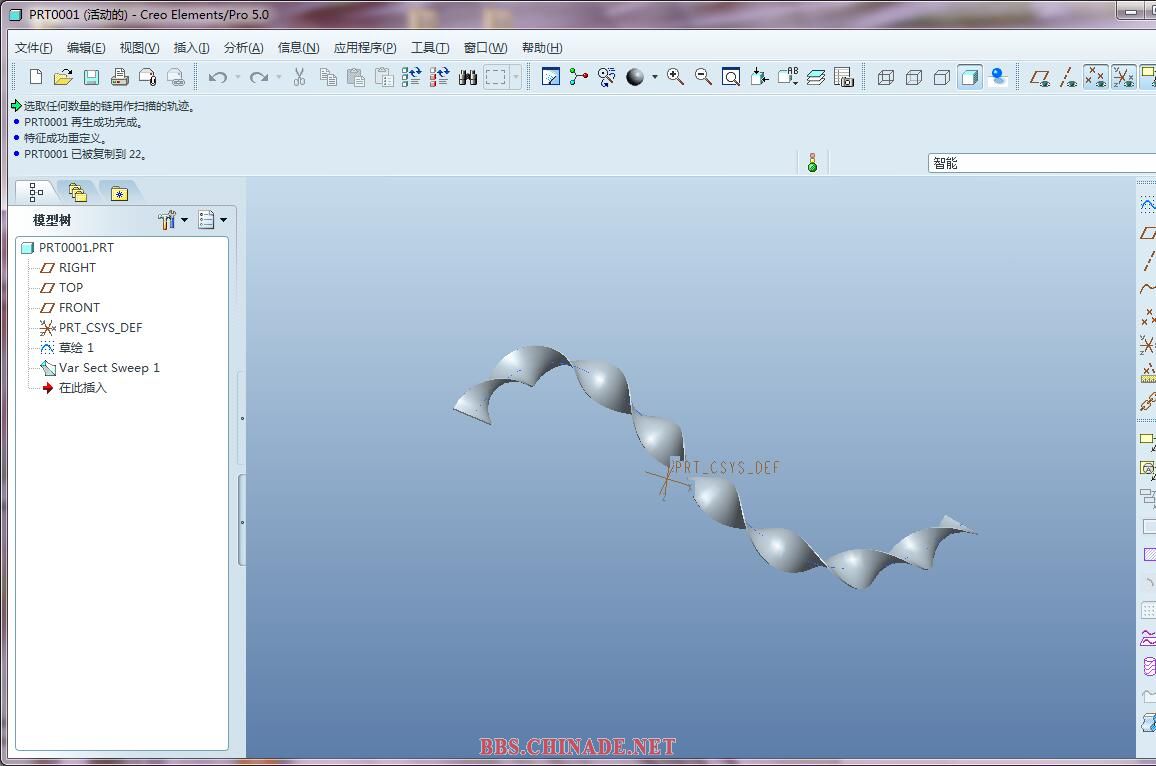1156x766 pixels.
Task: Open the 分析(A) menu
Action: 243,48
